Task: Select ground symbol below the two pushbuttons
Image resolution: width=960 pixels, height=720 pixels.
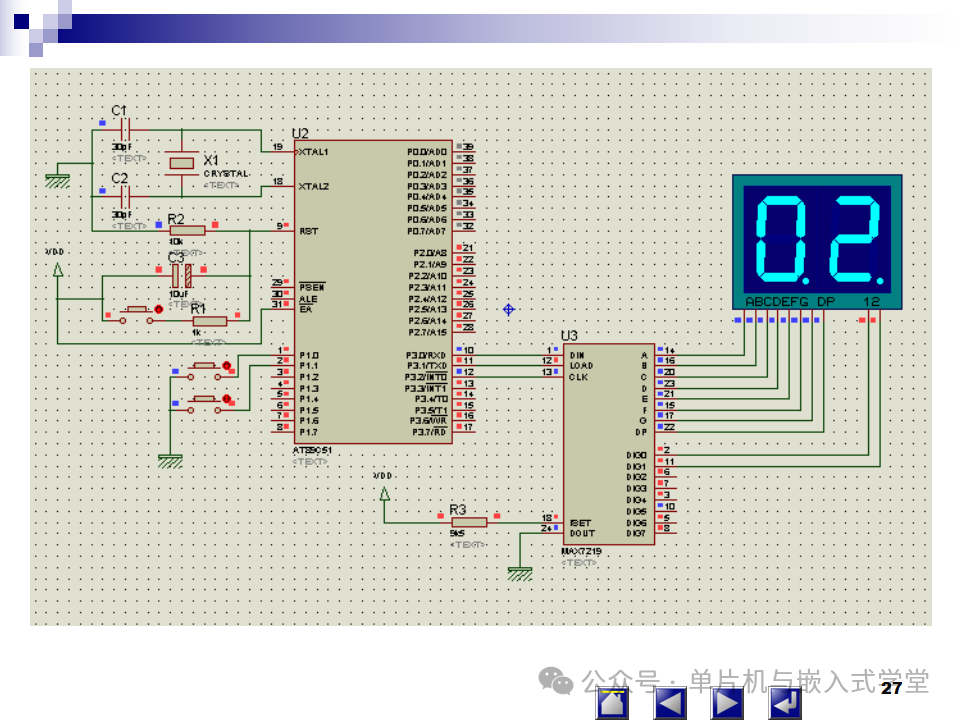Action: 170,461
